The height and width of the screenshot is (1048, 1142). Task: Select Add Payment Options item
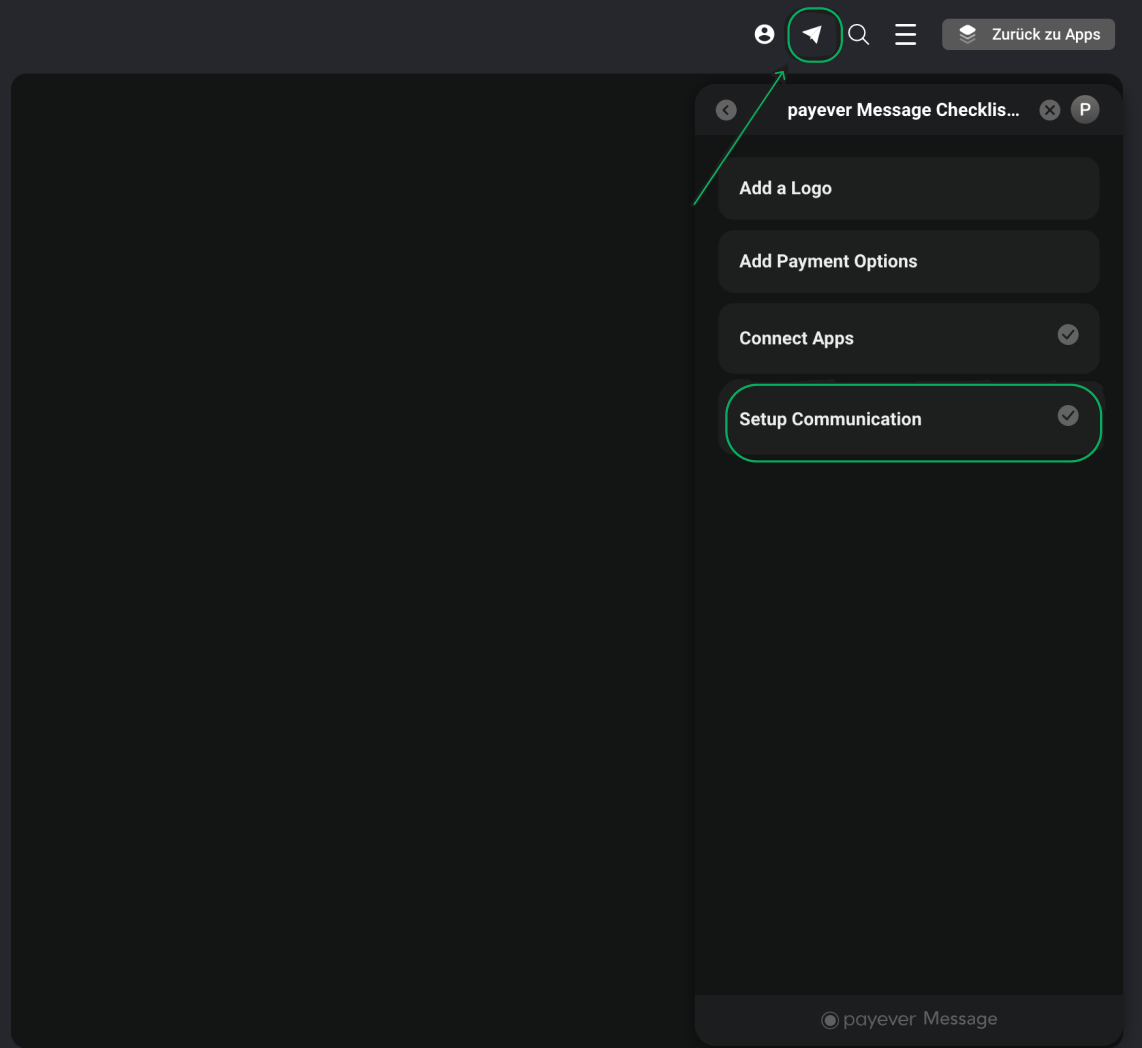(908, 261)
